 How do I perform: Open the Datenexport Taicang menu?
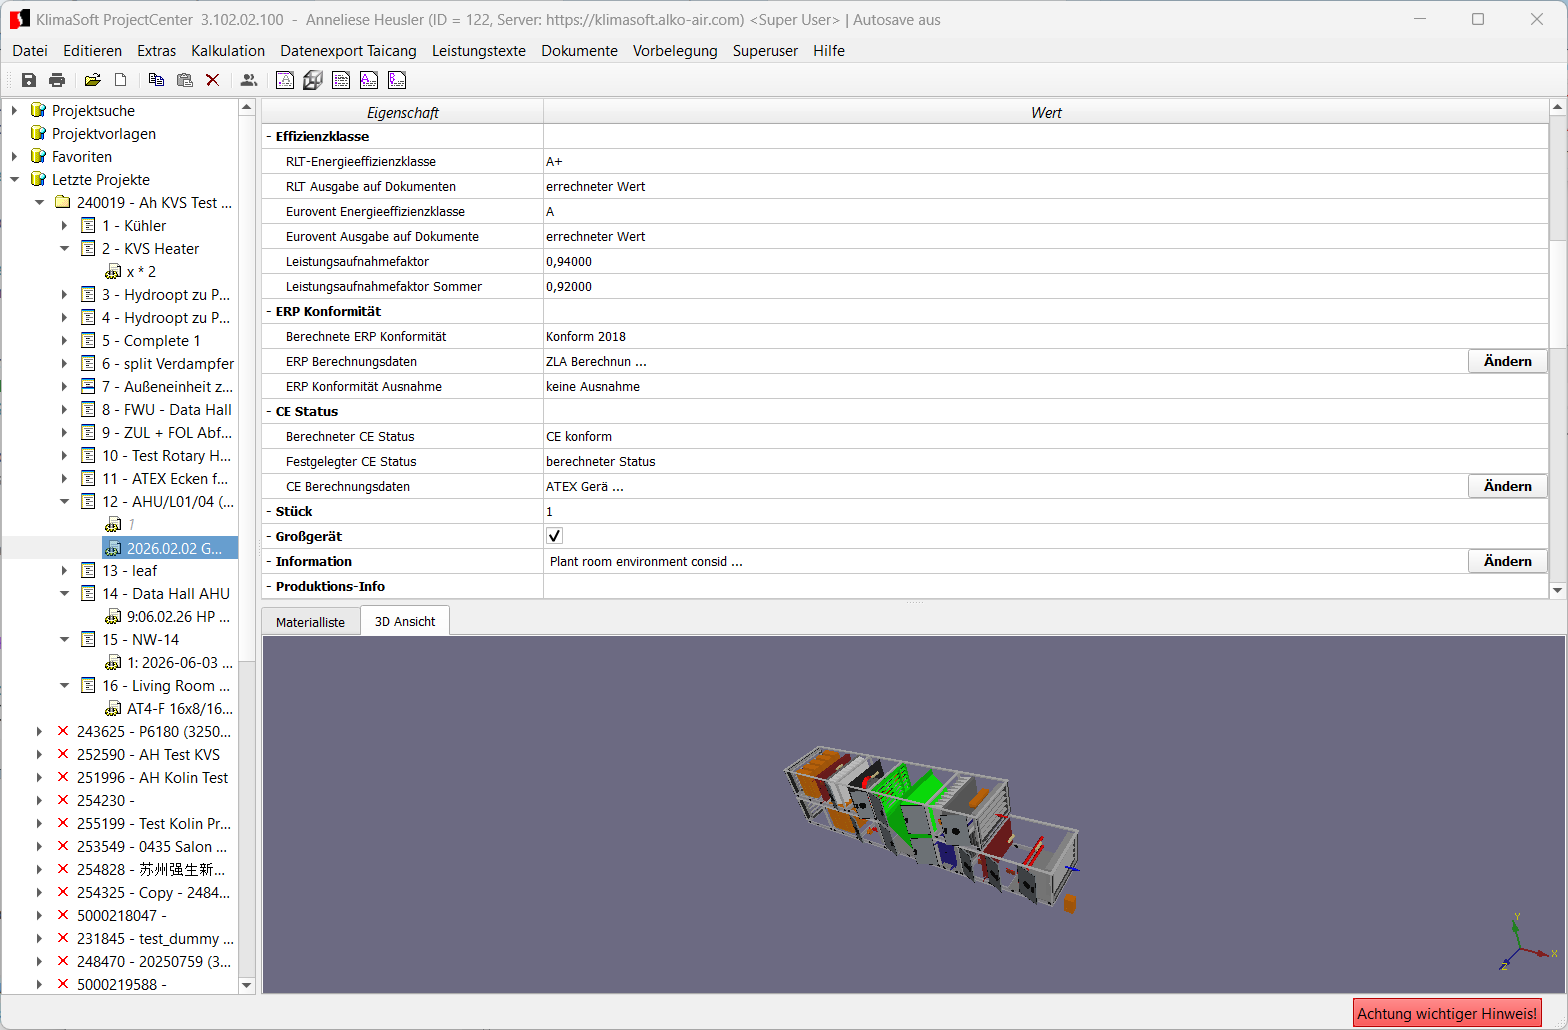348,51
